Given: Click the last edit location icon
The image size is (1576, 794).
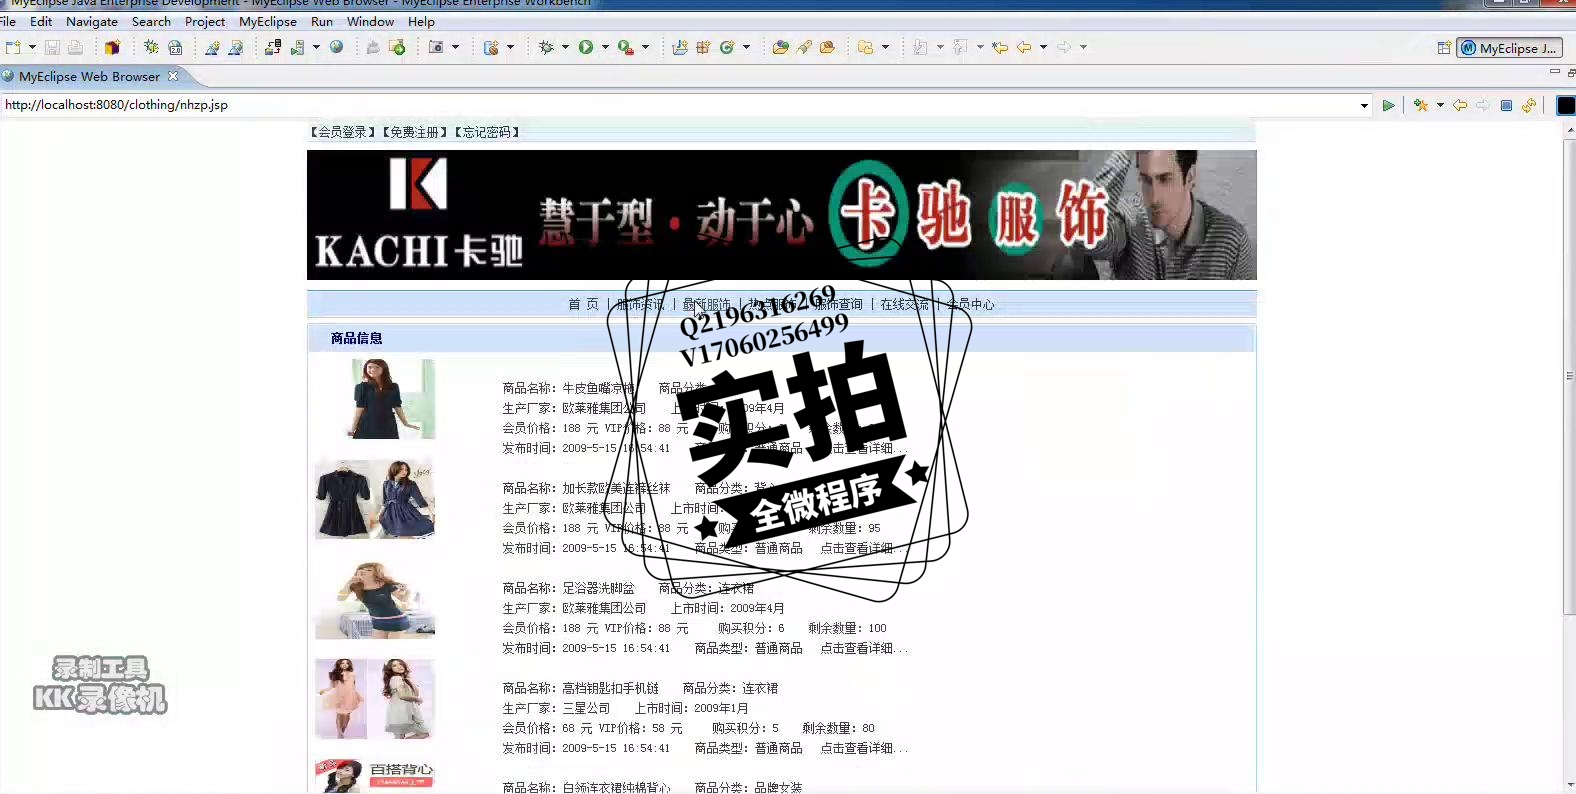Looking at the screenshot, I should (x=1000, y=47).
